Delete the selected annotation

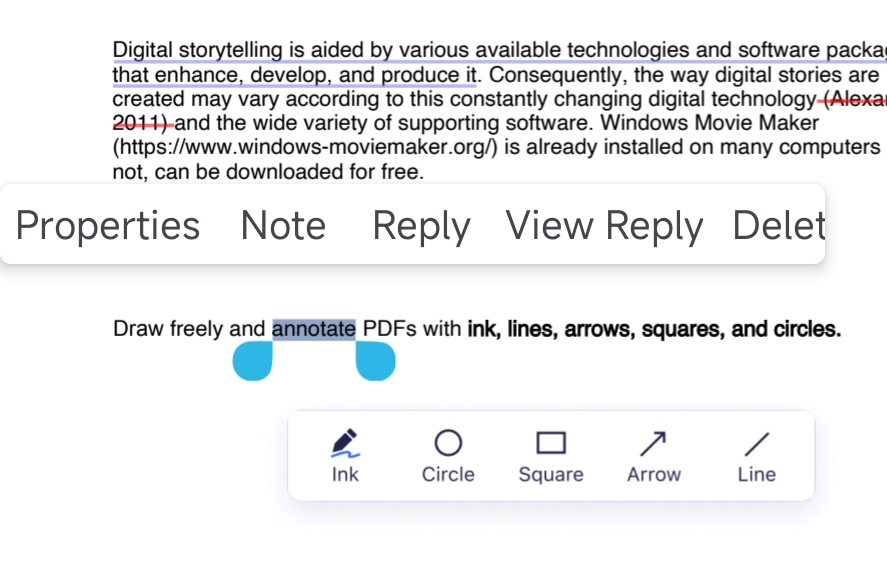[x=779, y=226]
